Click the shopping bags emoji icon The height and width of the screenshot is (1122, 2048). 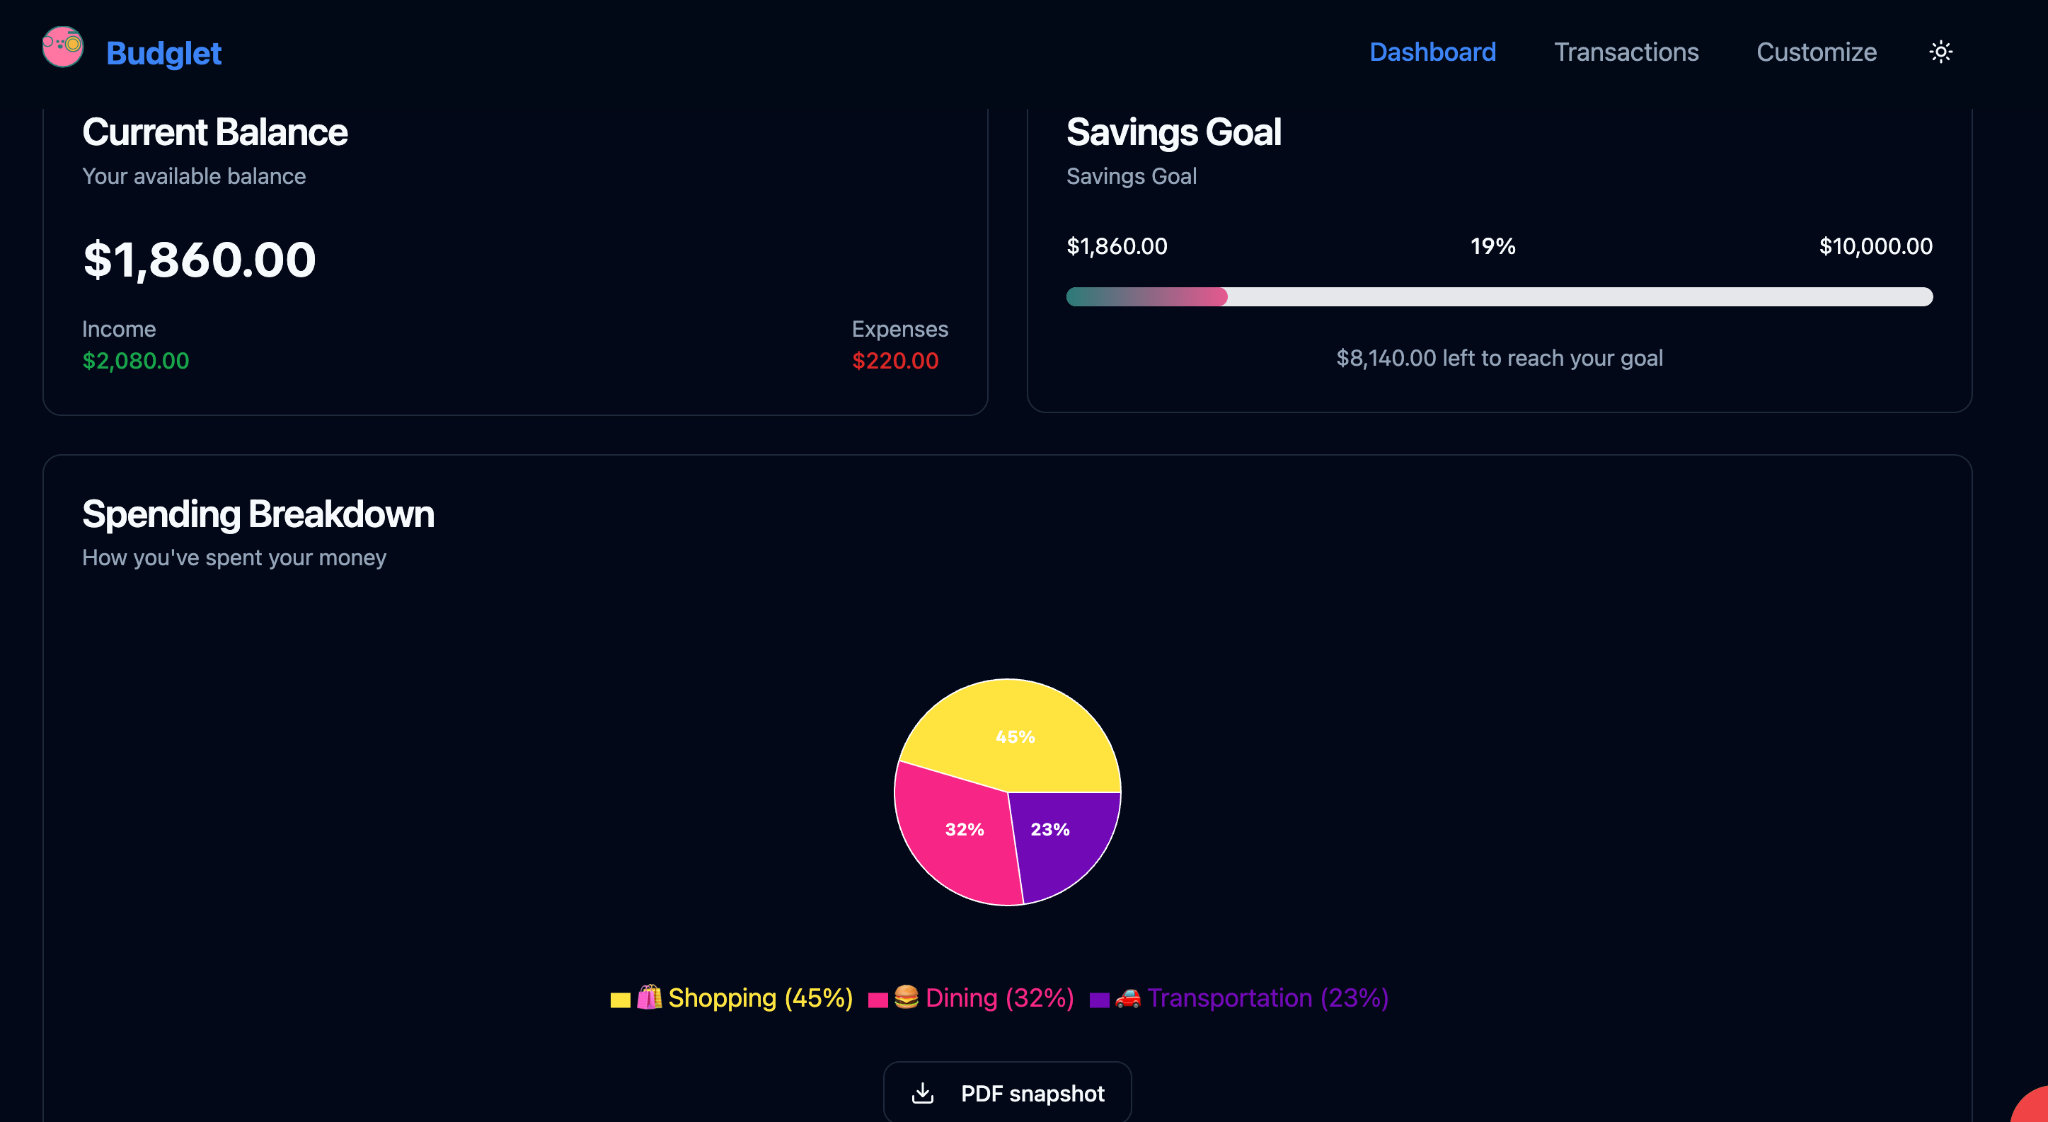(x=649, y=997)
